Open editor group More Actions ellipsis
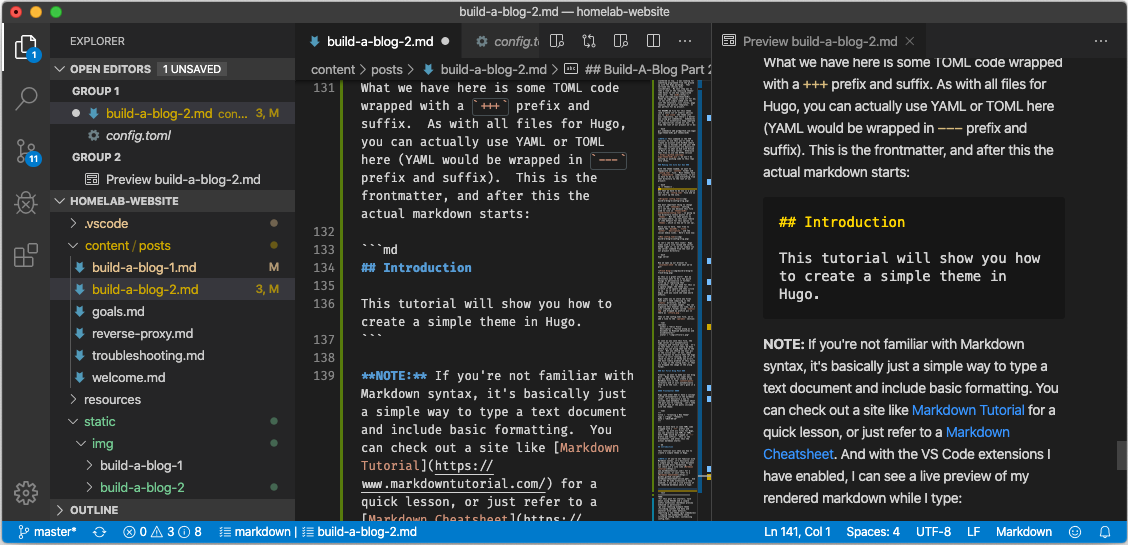 click(685, 41)
